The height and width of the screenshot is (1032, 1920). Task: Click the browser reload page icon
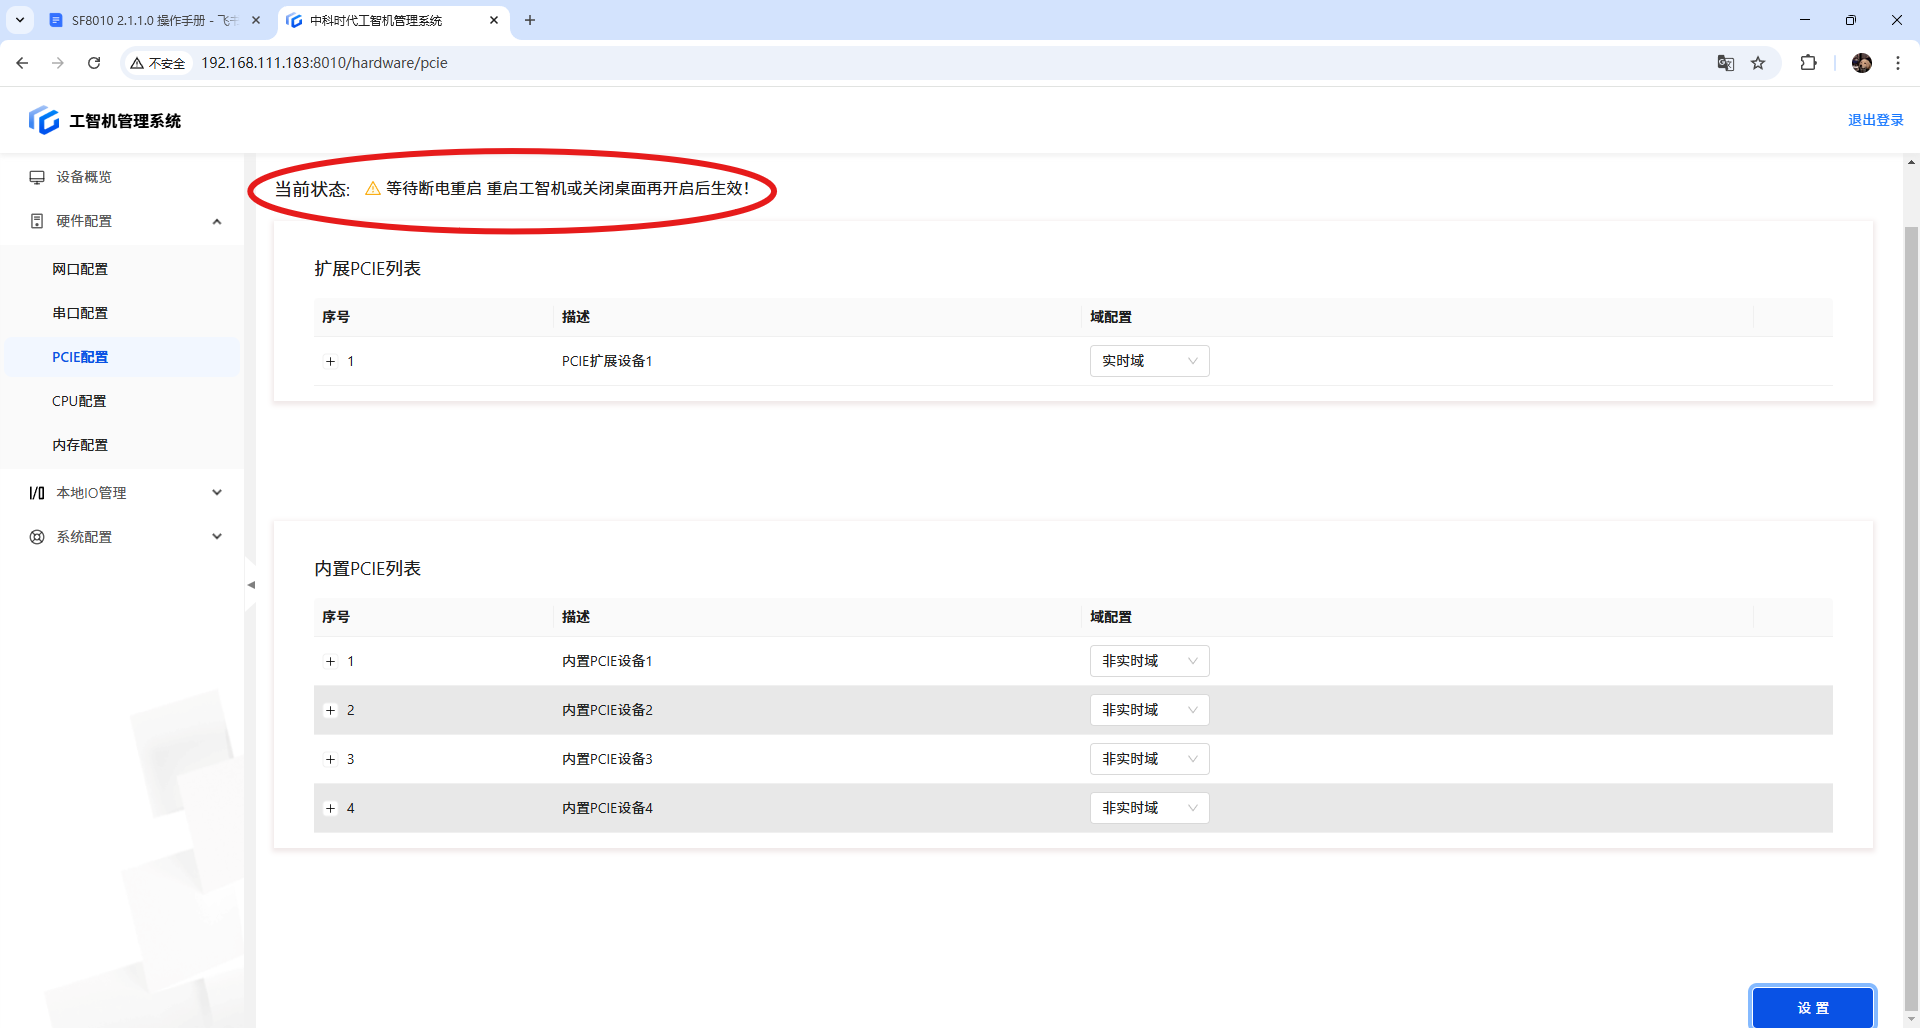tap(94, 63)
